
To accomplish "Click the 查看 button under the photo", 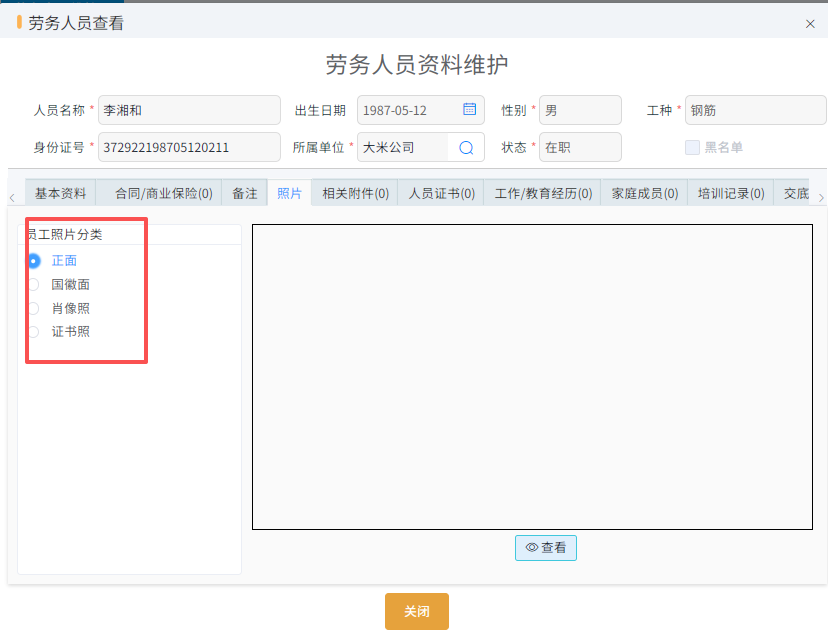I will [x=545, y=548].
